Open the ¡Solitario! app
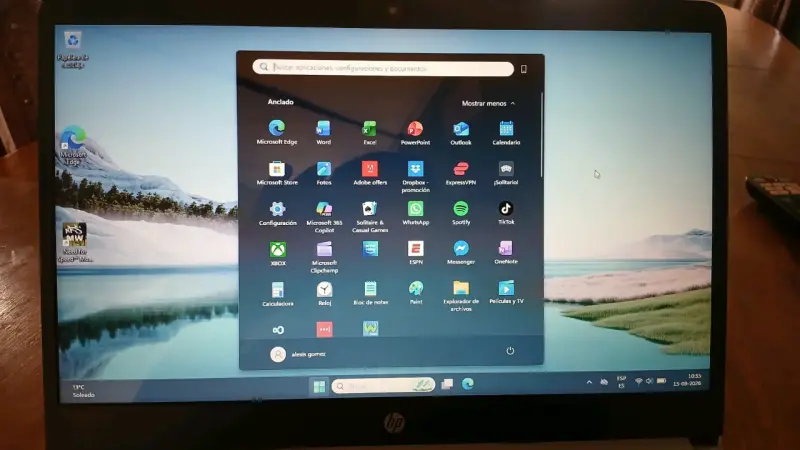Screen dimensions: 800x450 pyautogui.click(x=506, y=173)
